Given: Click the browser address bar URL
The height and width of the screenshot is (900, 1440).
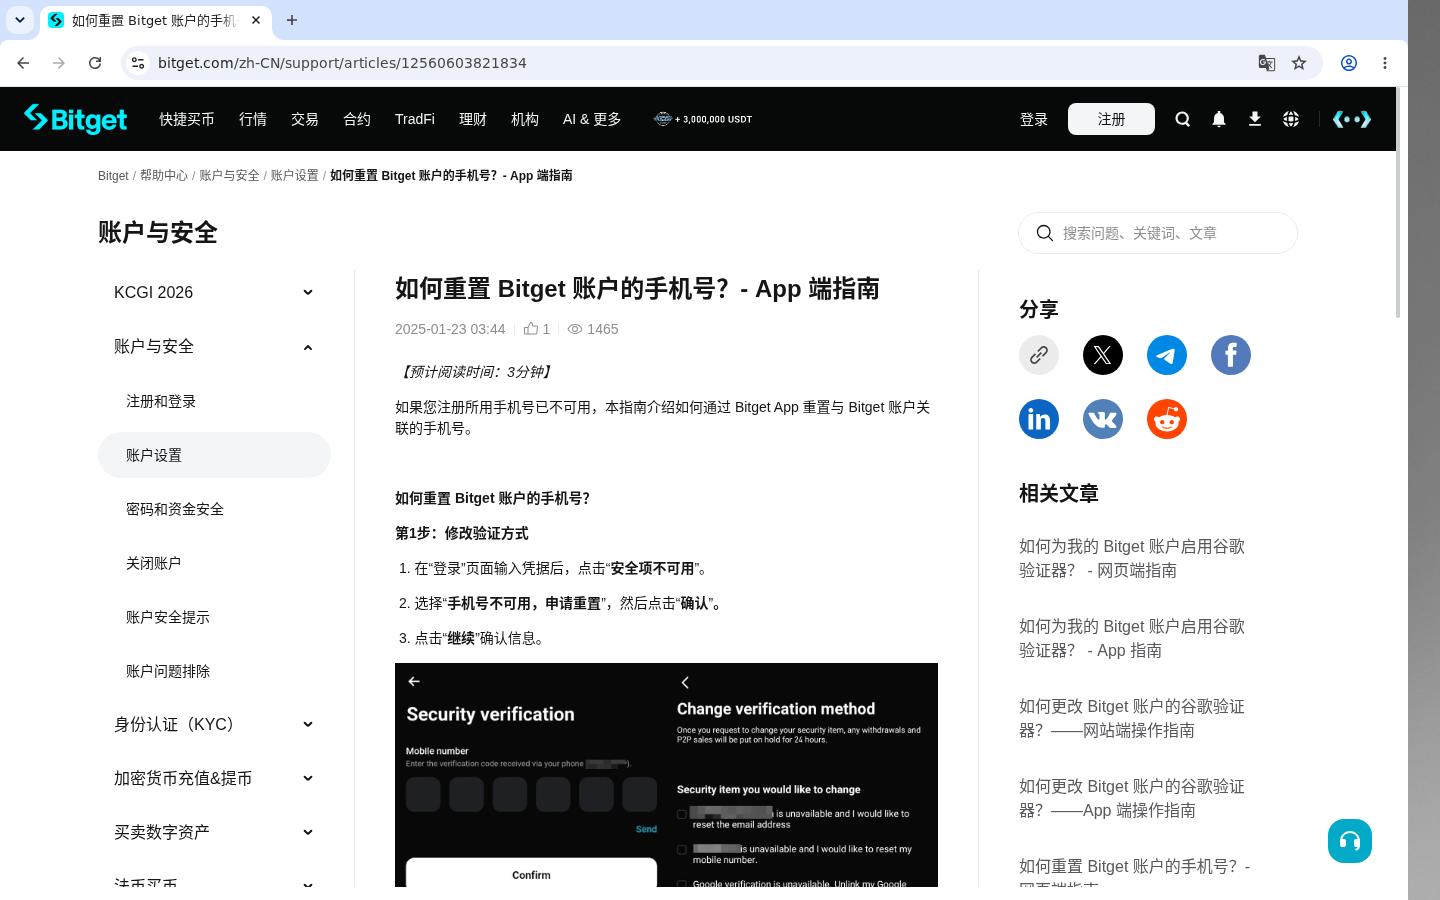Looking at the screenshot, I should click(x=342, y=63).
